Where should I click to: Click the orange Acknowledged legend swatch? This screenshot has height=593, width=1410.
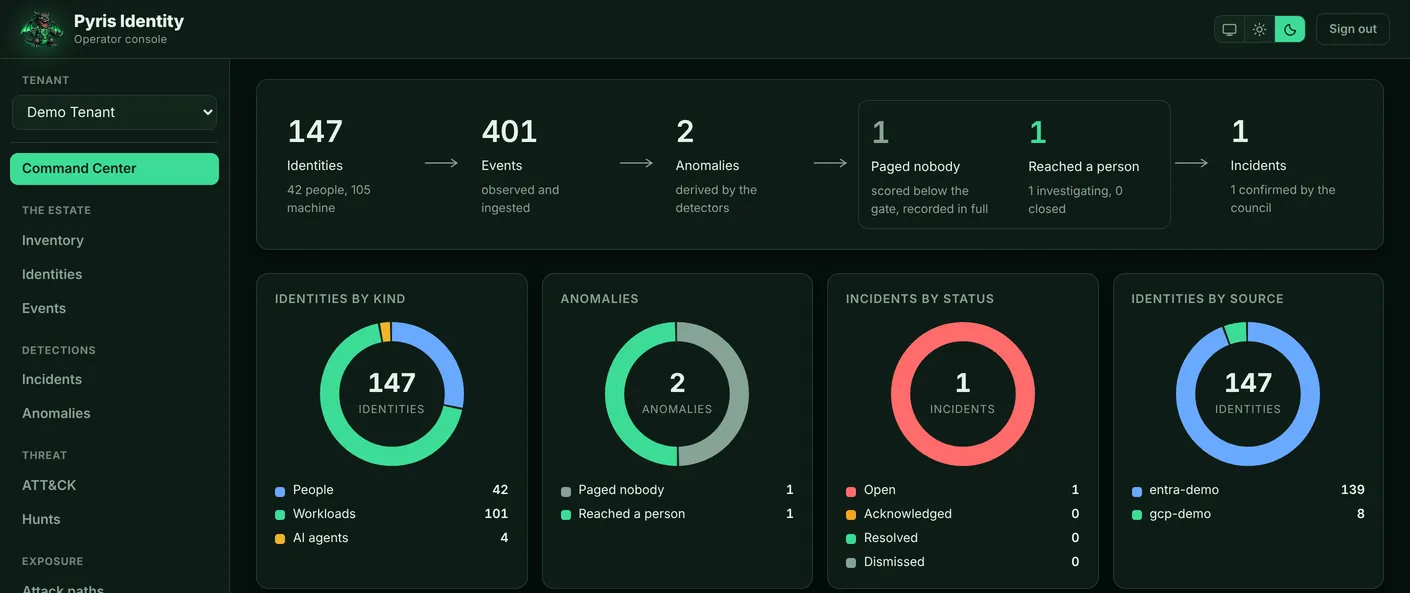click(x=851, y=515)
